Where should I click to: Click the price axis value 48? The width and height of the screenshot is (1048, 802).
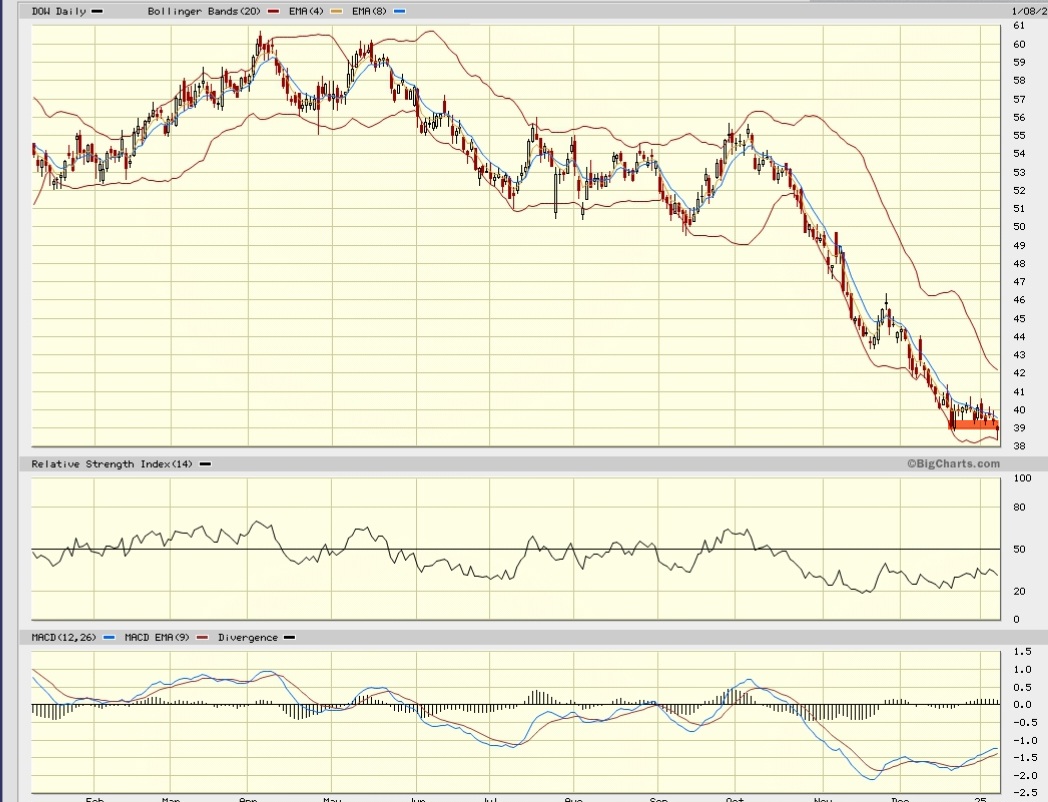point(1019,264)
